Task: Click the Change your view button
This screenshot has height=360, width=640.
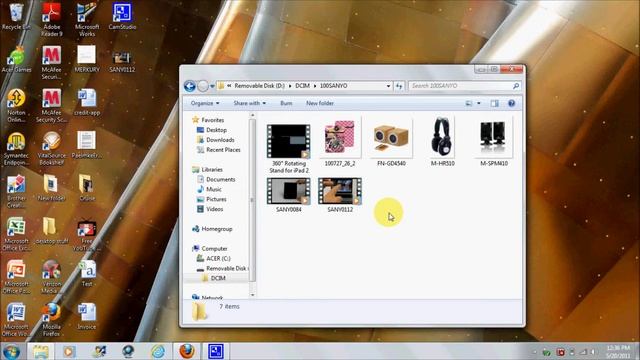Action: pos(469,104)
